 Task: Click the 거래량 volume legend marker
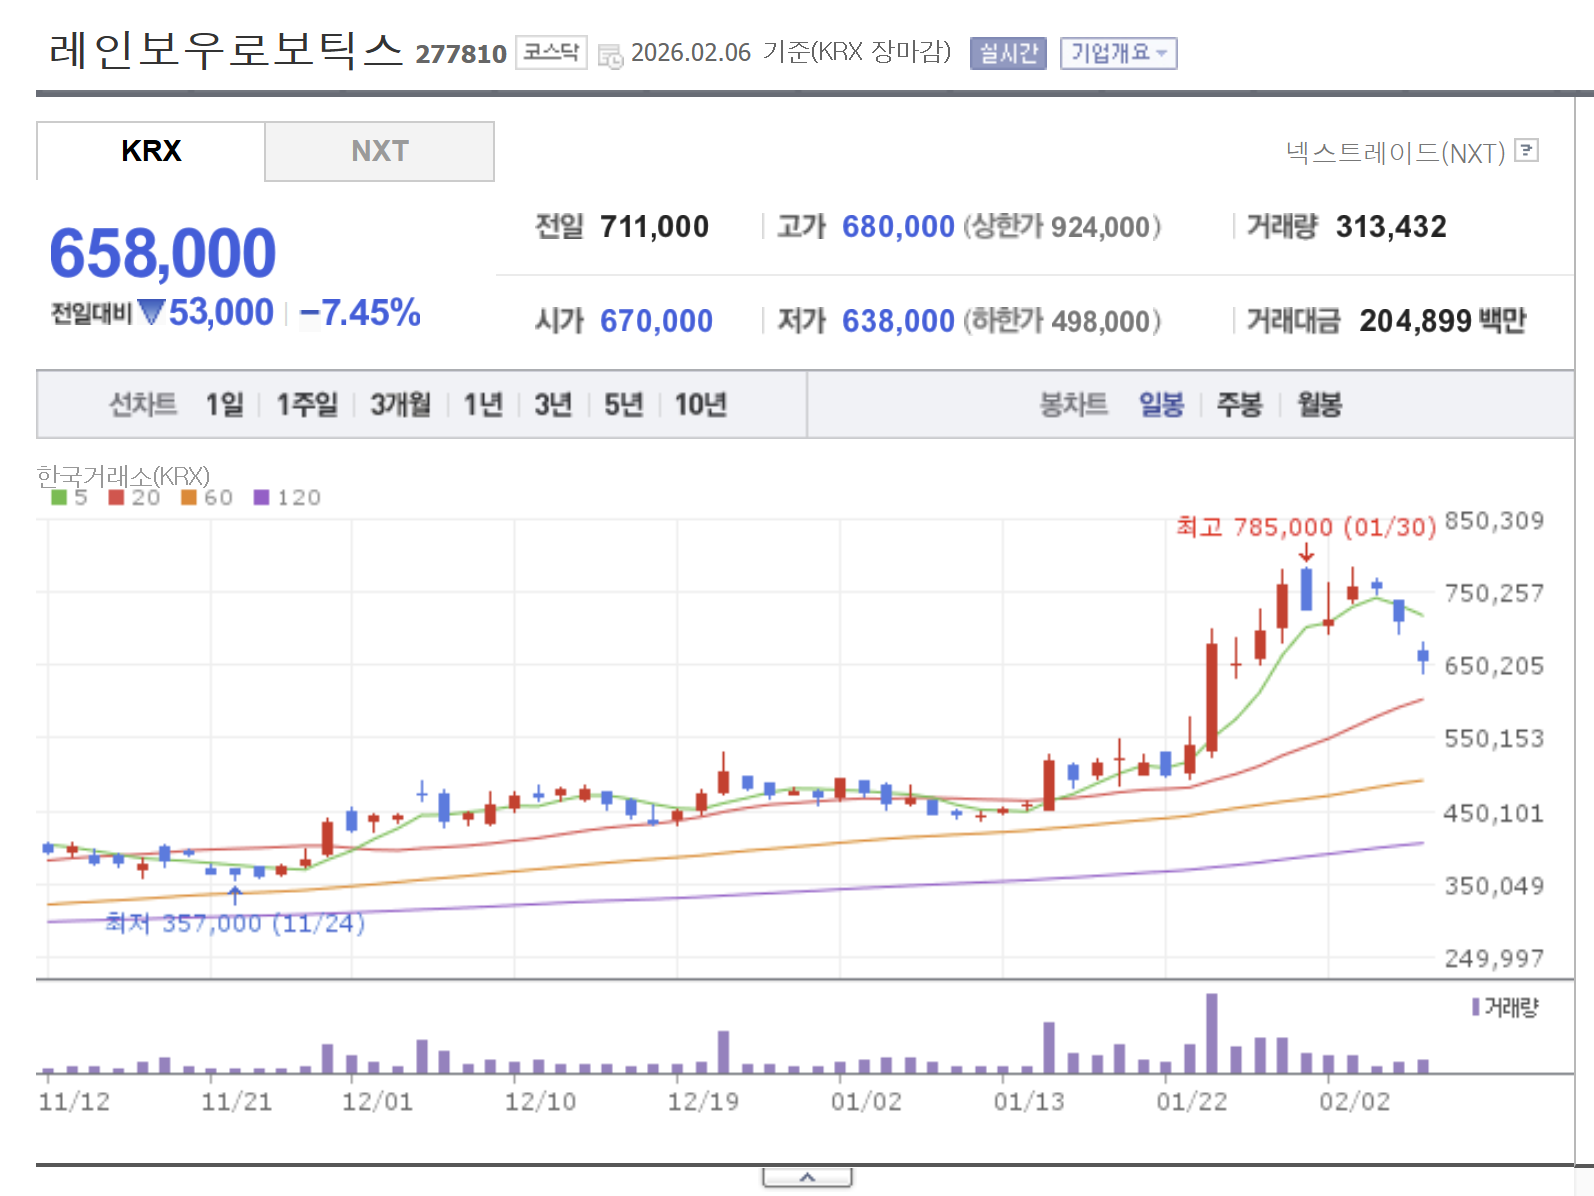(1475, 1007)
